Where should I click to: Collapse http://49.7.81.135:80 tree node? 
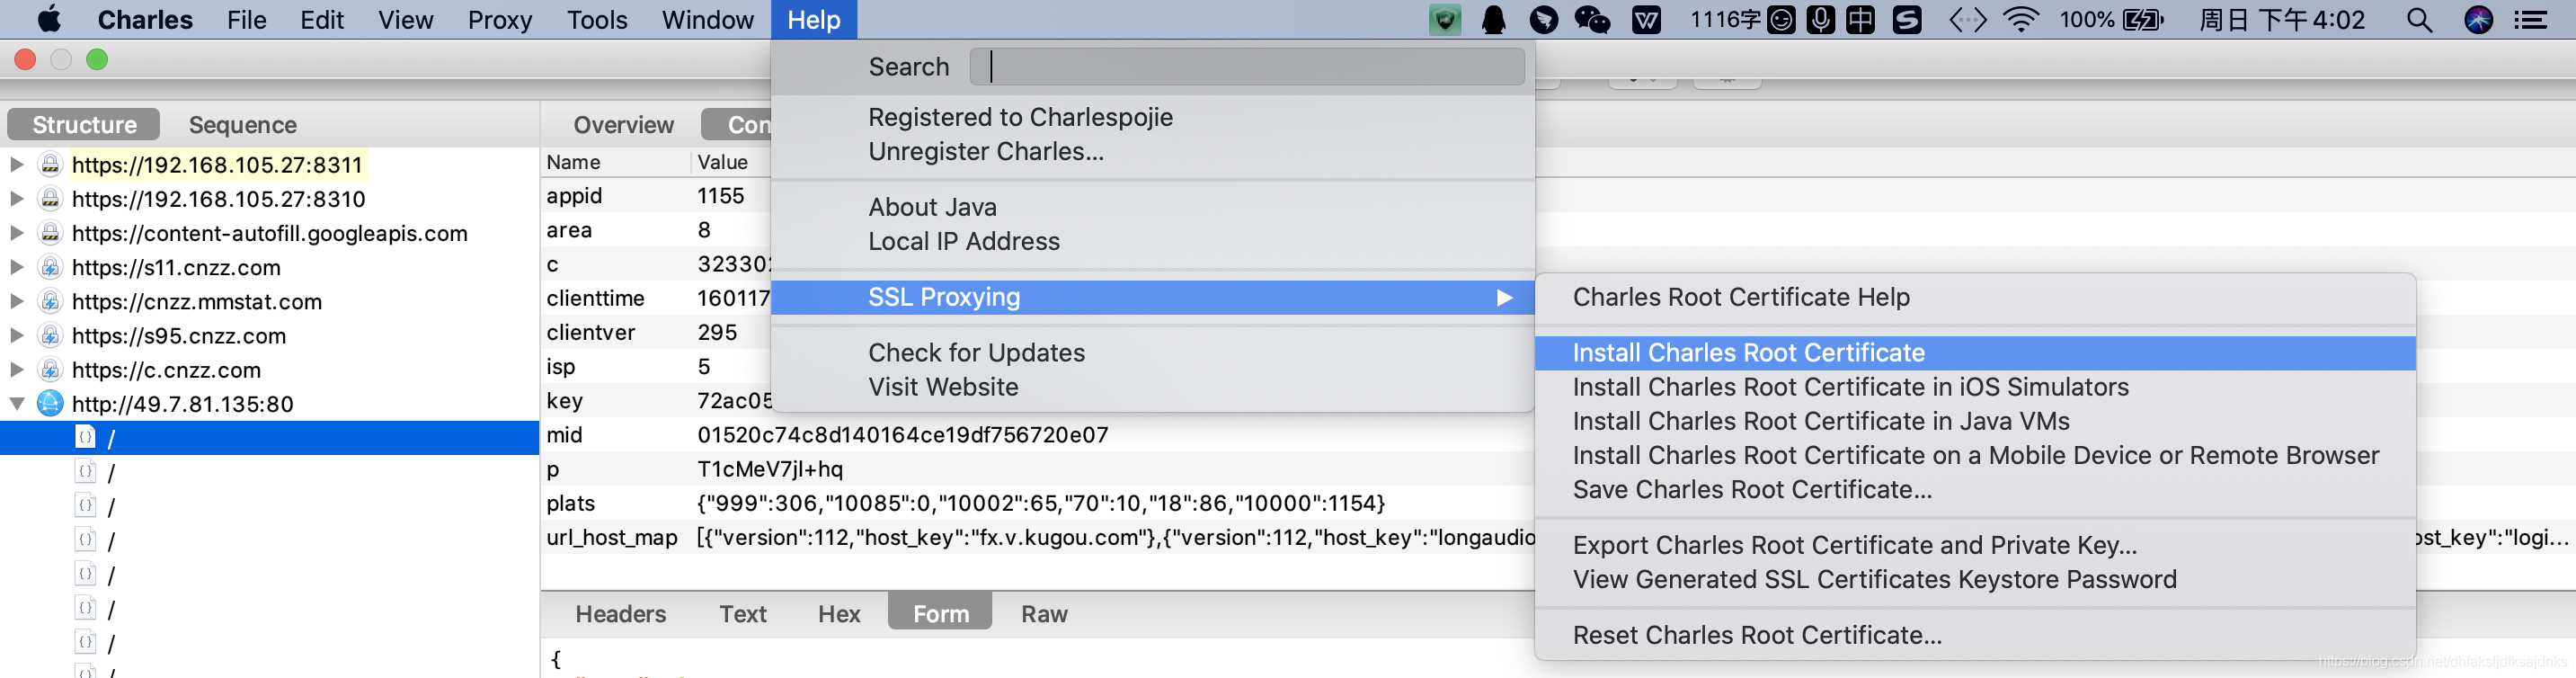click(x=17, y=404)
